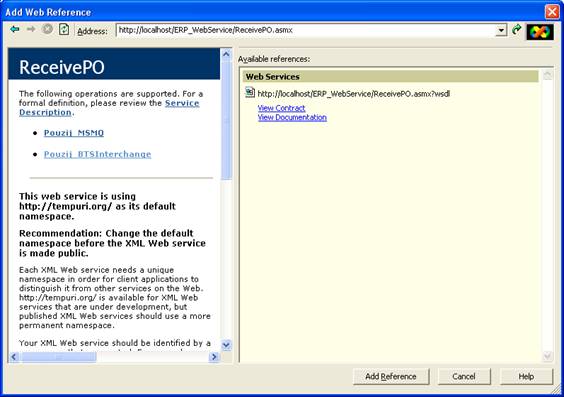The image size is (564, 397).
Task: Click the browser pane scroll-up arrow
Action: pos(226,54)
